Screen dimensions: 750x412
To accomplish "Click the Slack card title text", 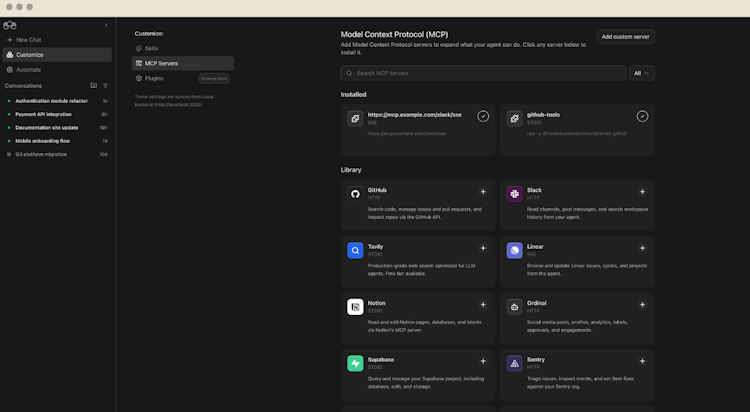I will (x=534, y=190).
